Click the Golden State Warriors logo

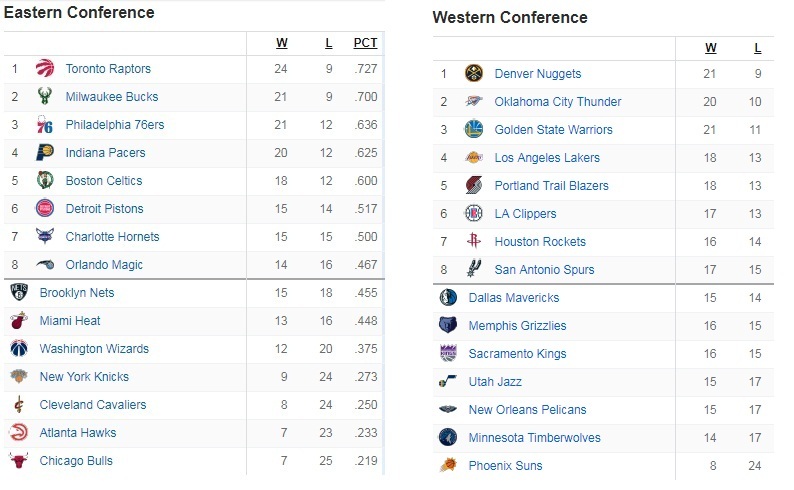pos(474,129)
